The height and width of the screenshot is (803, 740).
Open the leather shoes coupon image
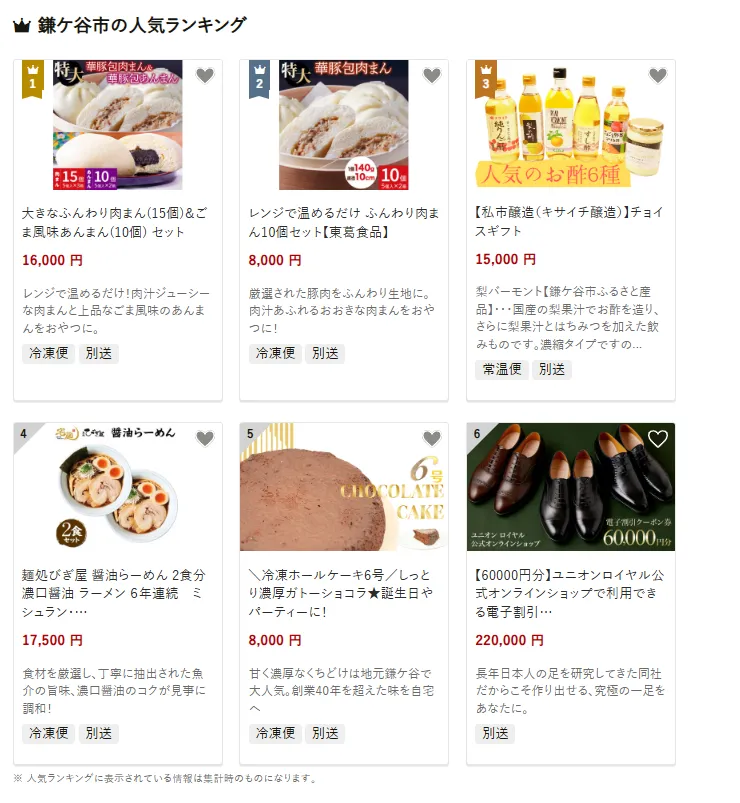[x=571, y=487]
